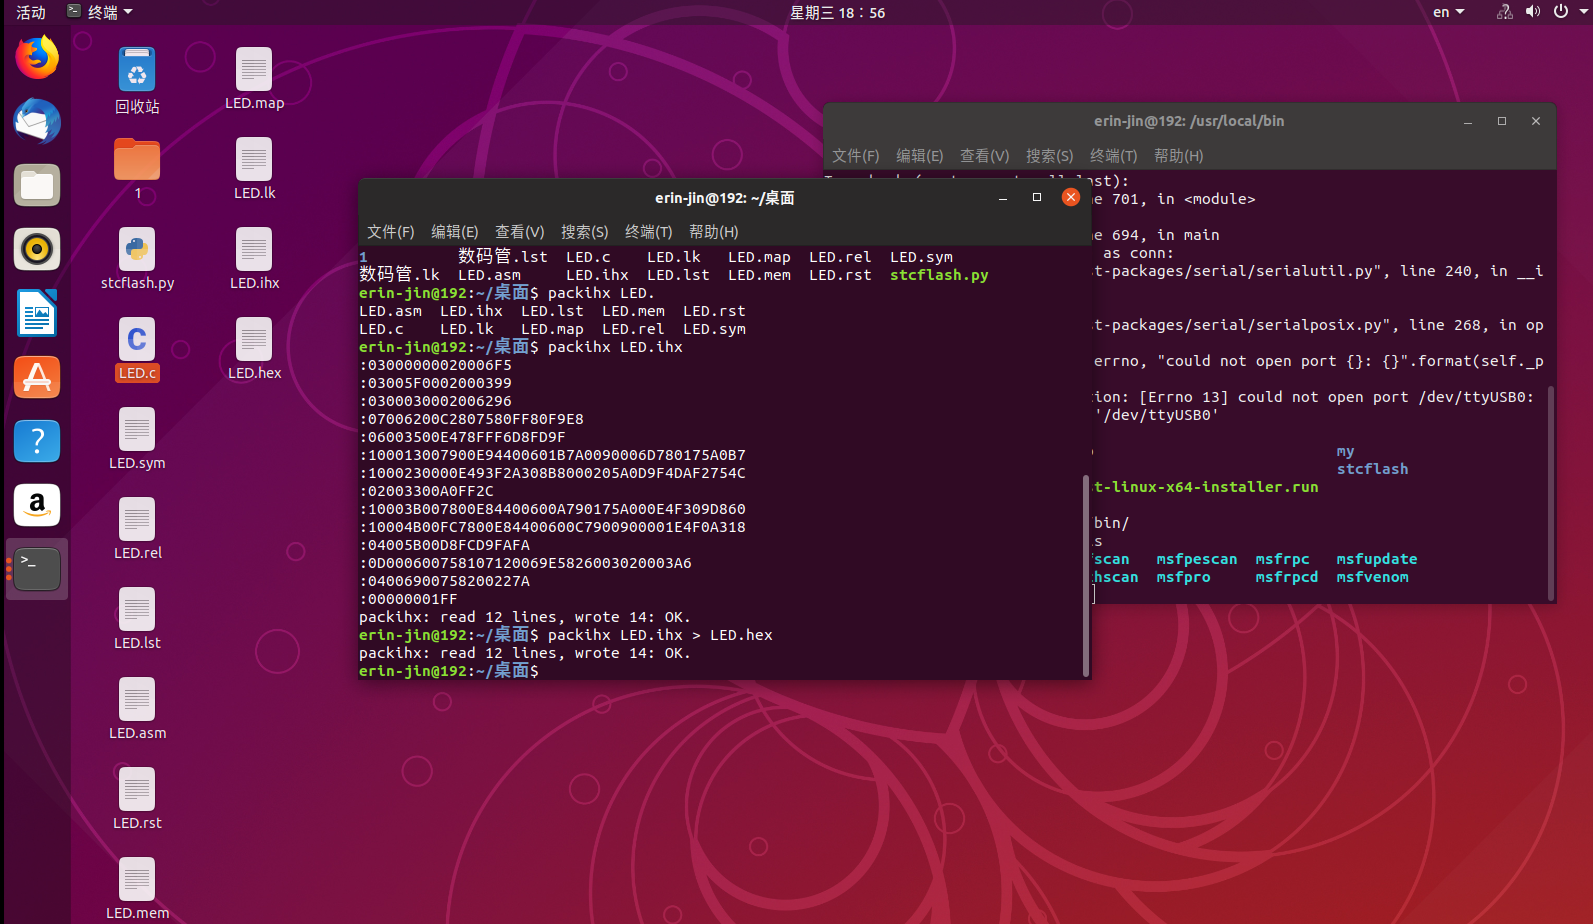Open Rhythmbox music player icon
The width and height of the screenshot is (1593, 924).
(x=37, y=249)
